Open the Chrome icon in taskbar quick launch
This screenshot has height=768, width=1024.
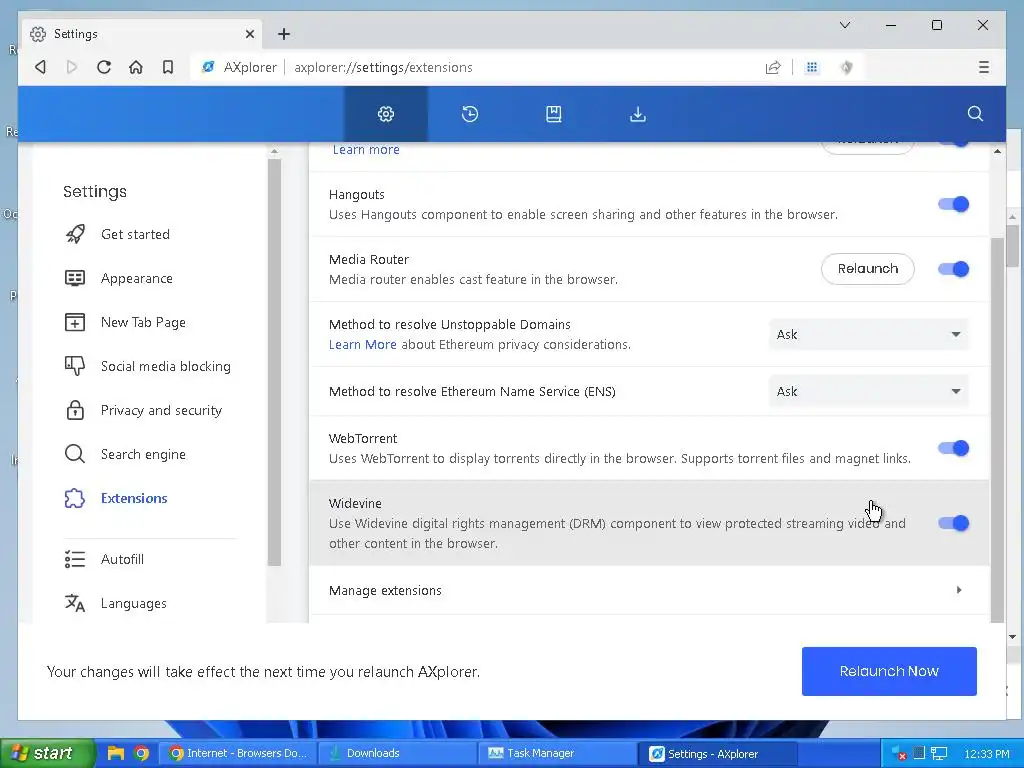pyautogui.click(x=141, y=753)
